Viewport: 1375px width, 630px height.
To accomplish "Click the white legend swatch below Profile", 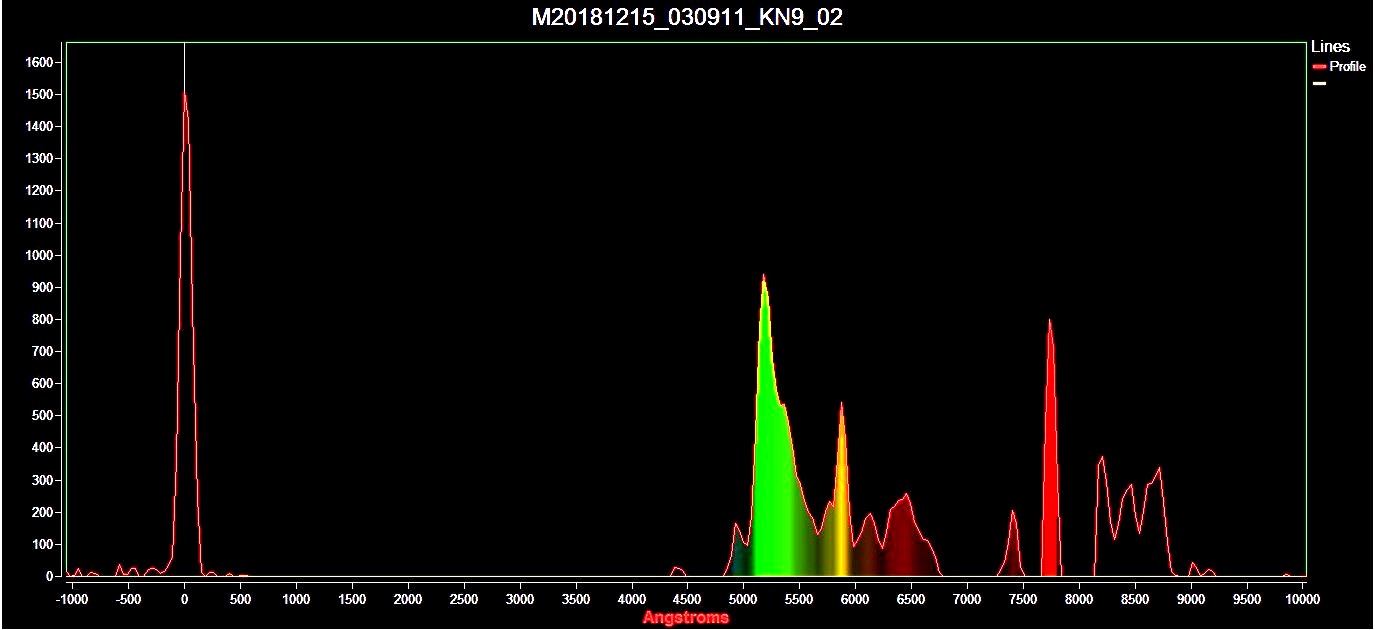I will pos(1319,84).
